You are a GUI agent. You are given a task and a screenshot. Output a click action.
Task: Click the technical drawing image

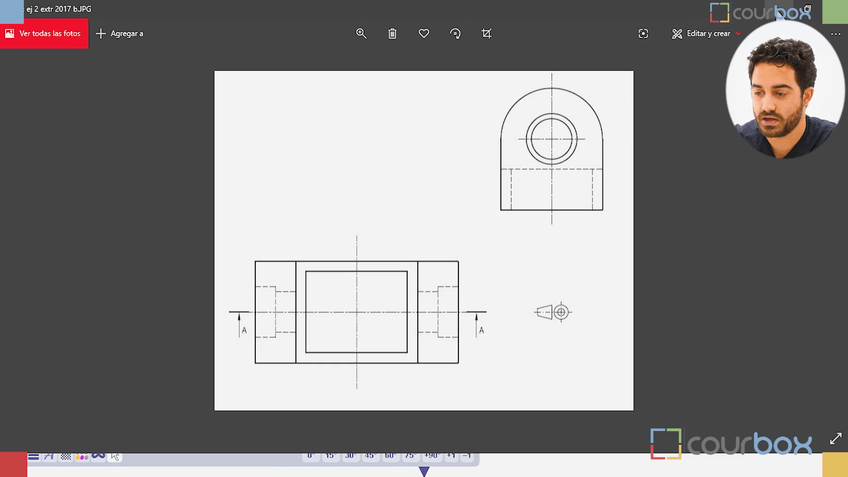coord(423,240)
